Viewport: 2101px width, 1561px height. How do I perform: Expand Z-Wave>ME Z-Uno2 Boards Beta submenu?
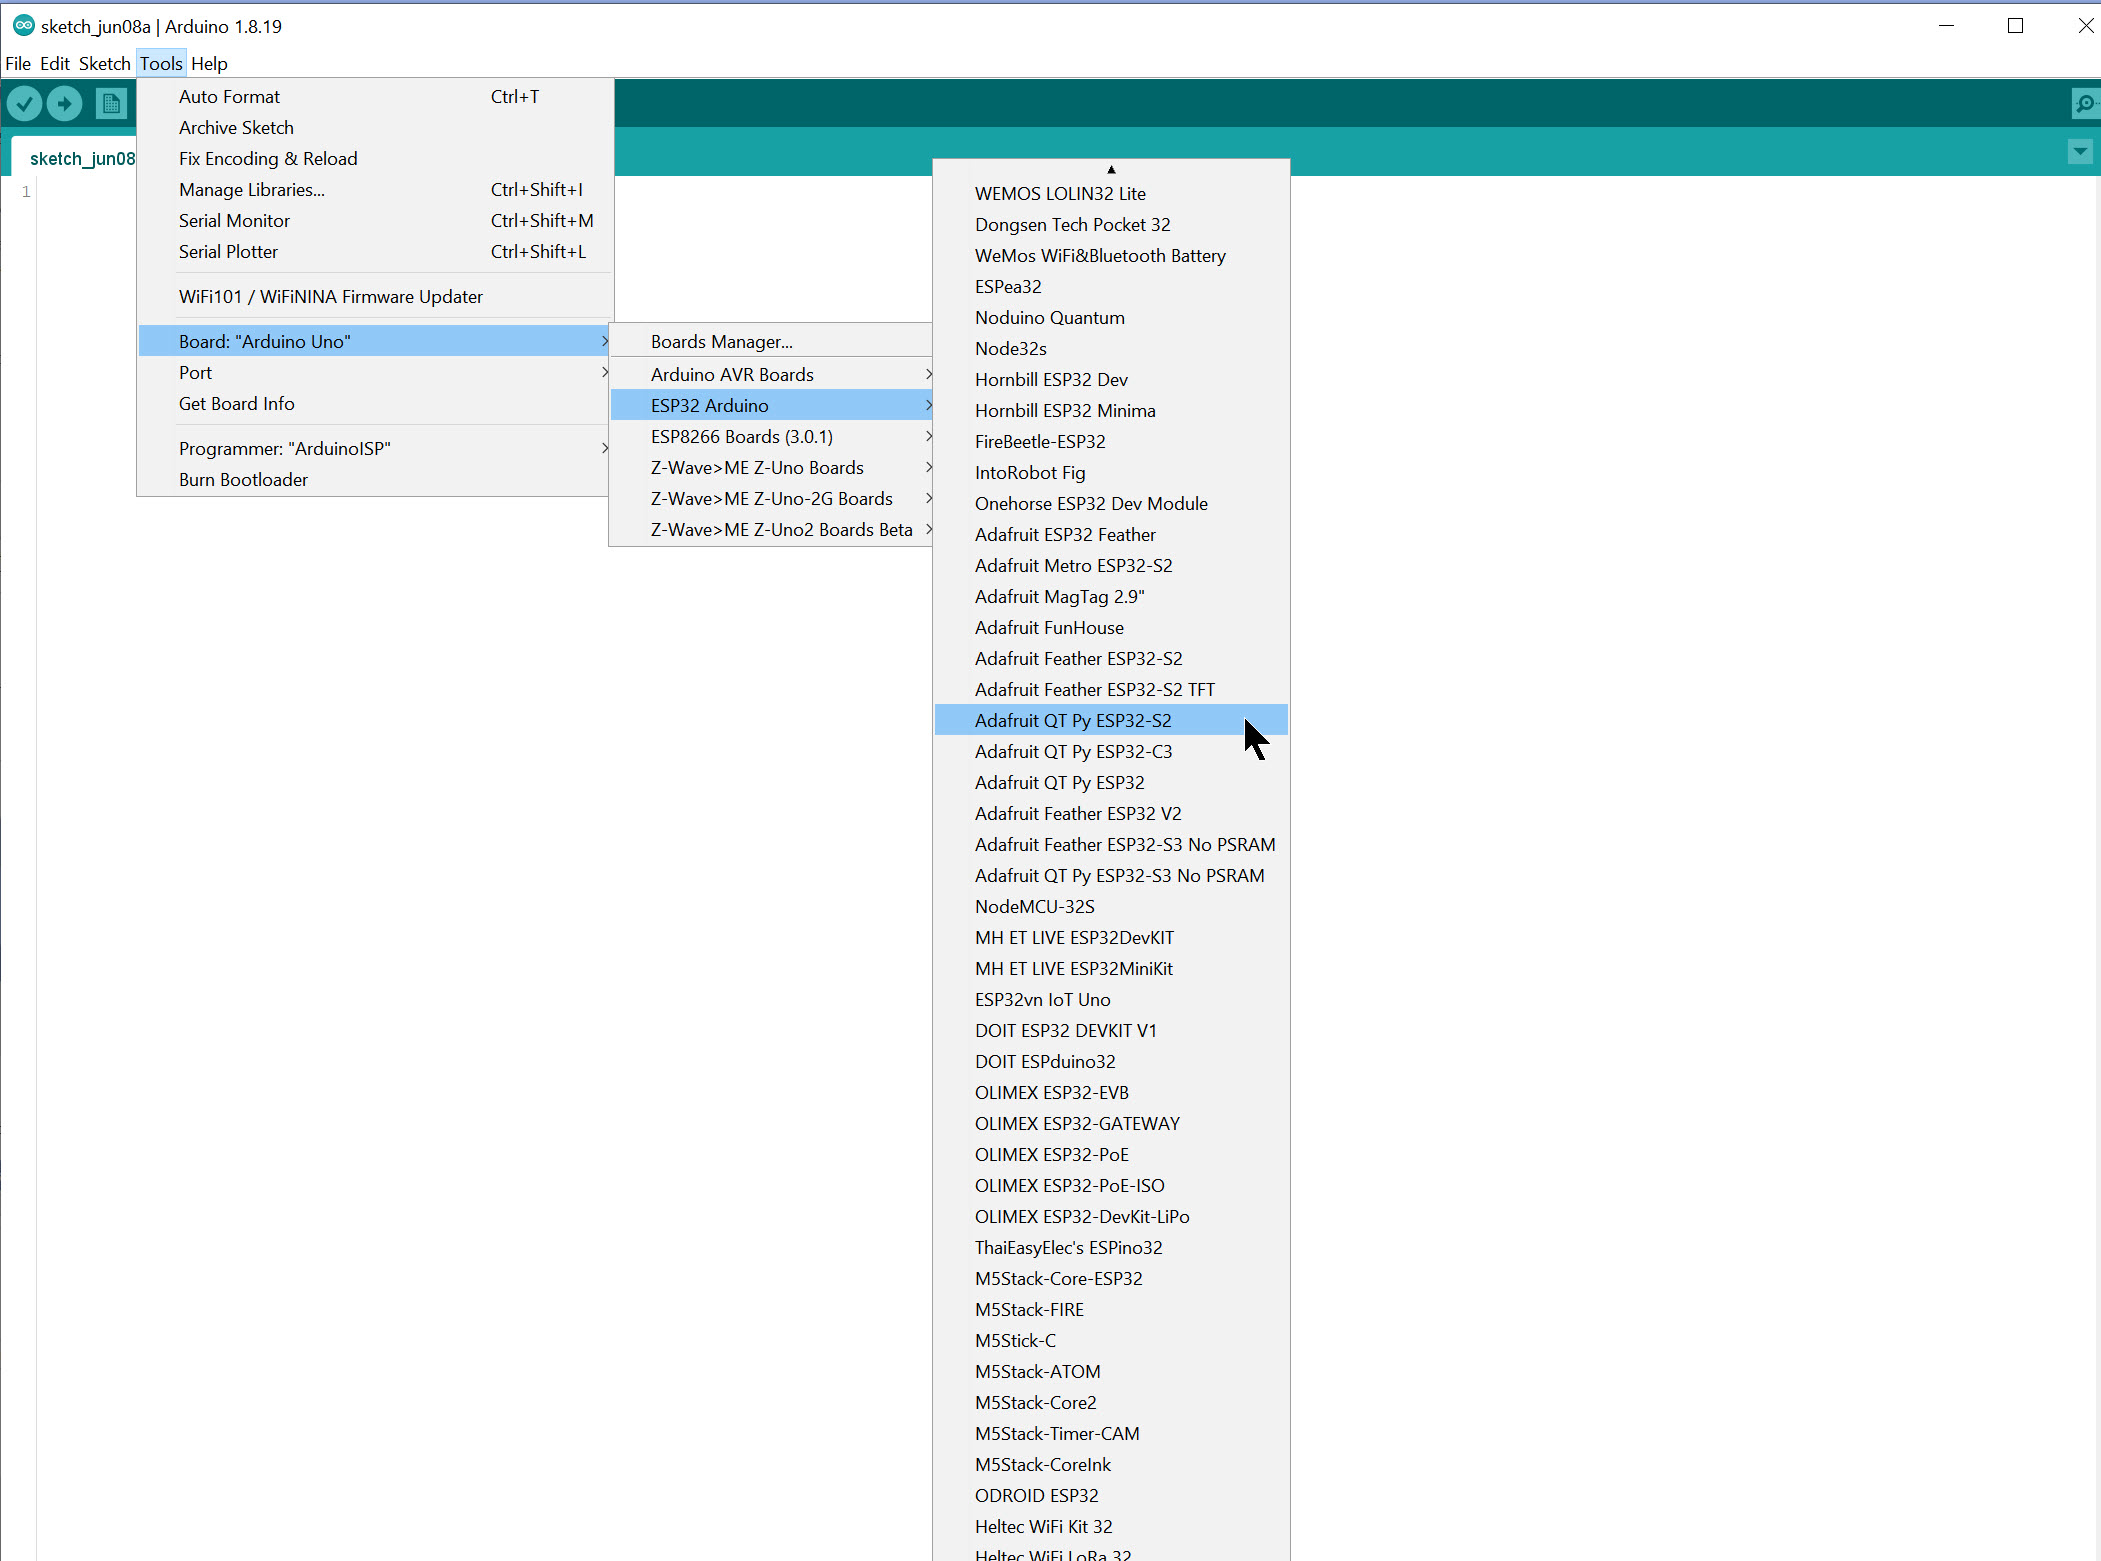[771, 530]
